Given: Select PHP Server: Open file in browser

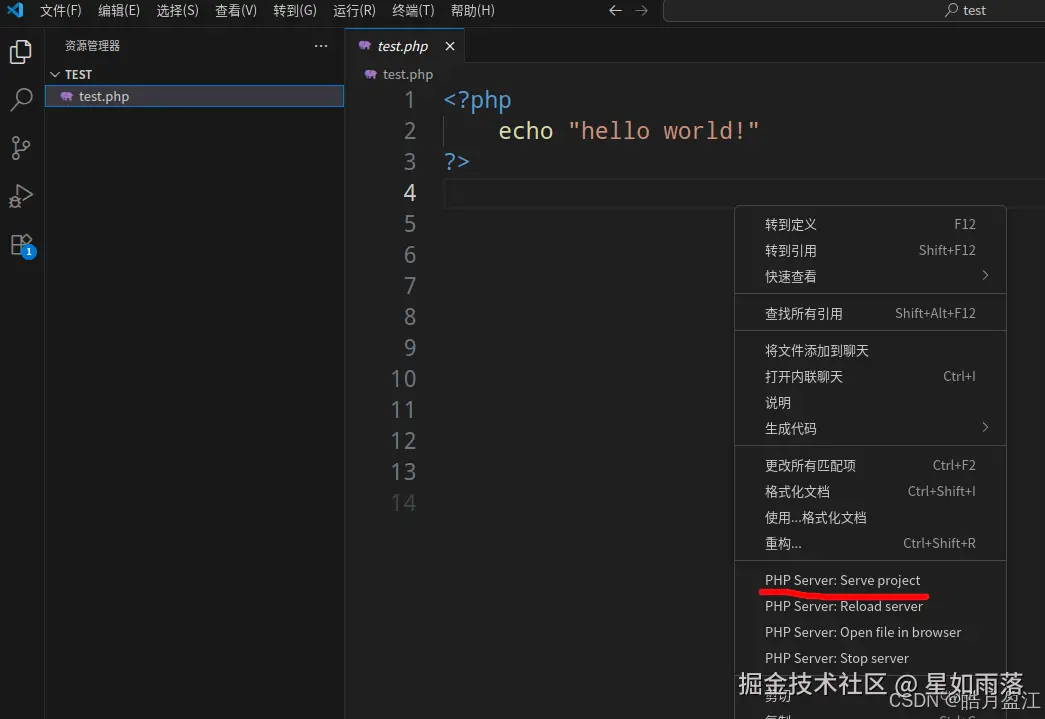Looking at the screenshot, I should pyautogui.click(x=870, y=632).
